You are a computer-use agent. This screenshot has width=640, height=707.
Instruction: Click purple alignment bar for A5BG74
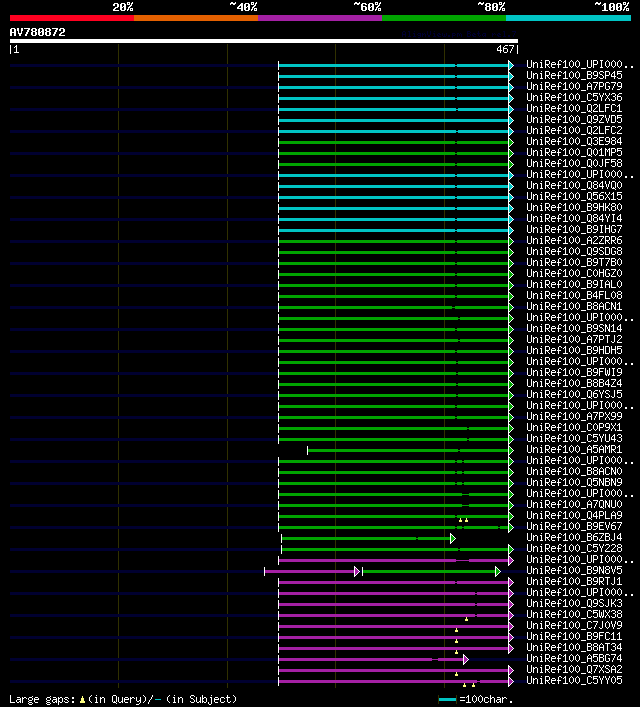(373, 660)
